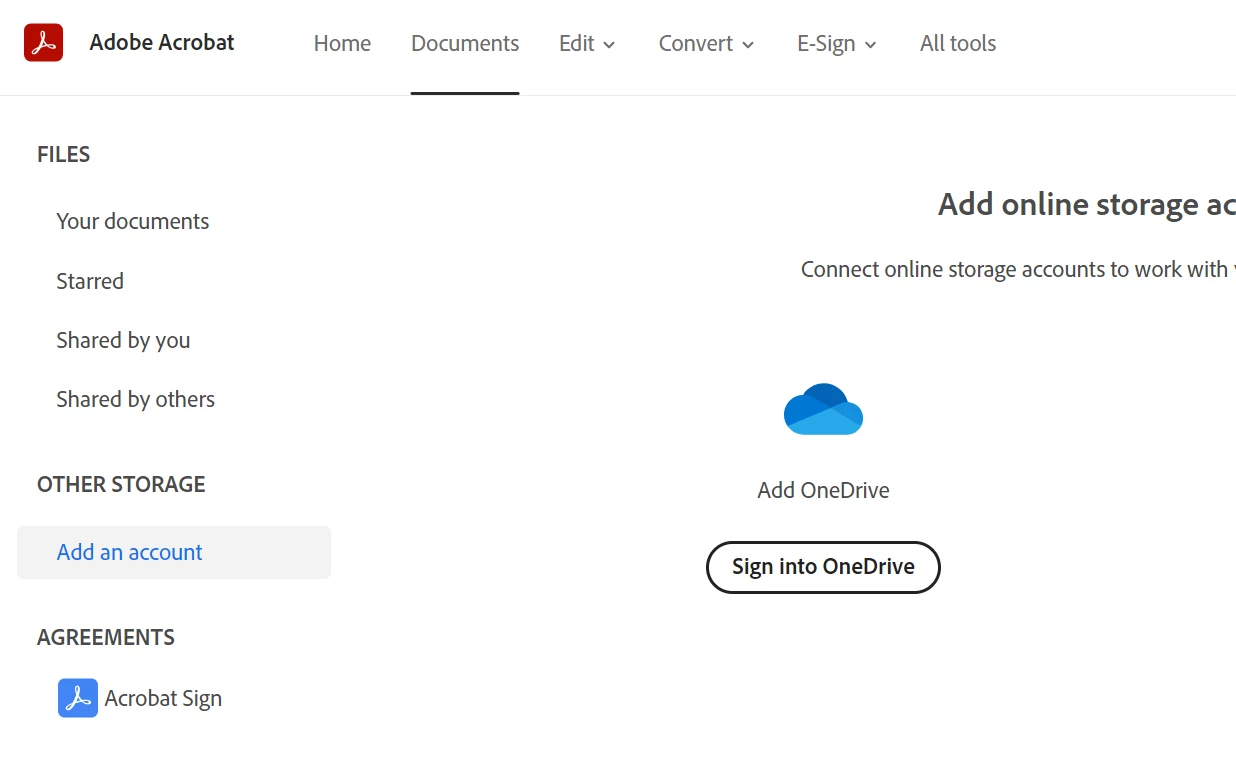Open the All tools tab
1236x766 pixels.
pyautogui.click(x=958, y=43)
